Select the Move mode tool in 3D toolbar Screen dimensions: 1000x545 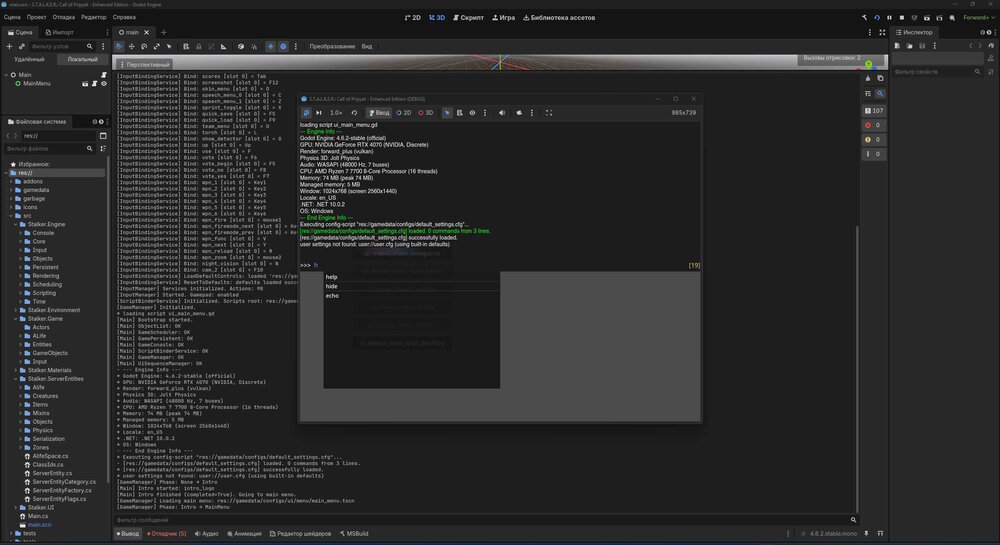131,47
